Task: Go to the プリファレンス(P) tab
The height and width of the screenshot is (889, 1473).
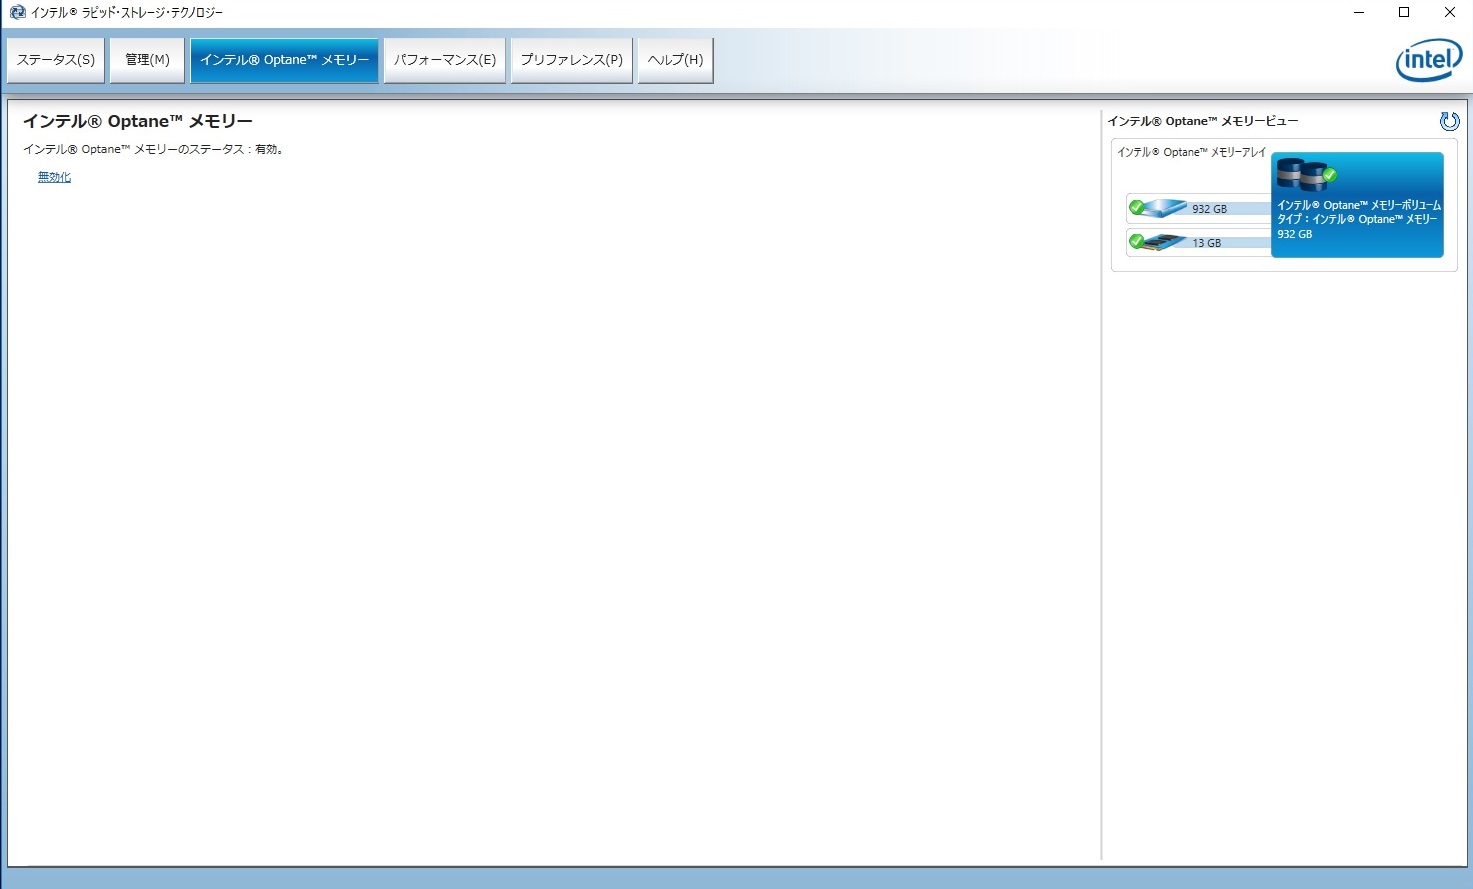Action: click(572, 60)
